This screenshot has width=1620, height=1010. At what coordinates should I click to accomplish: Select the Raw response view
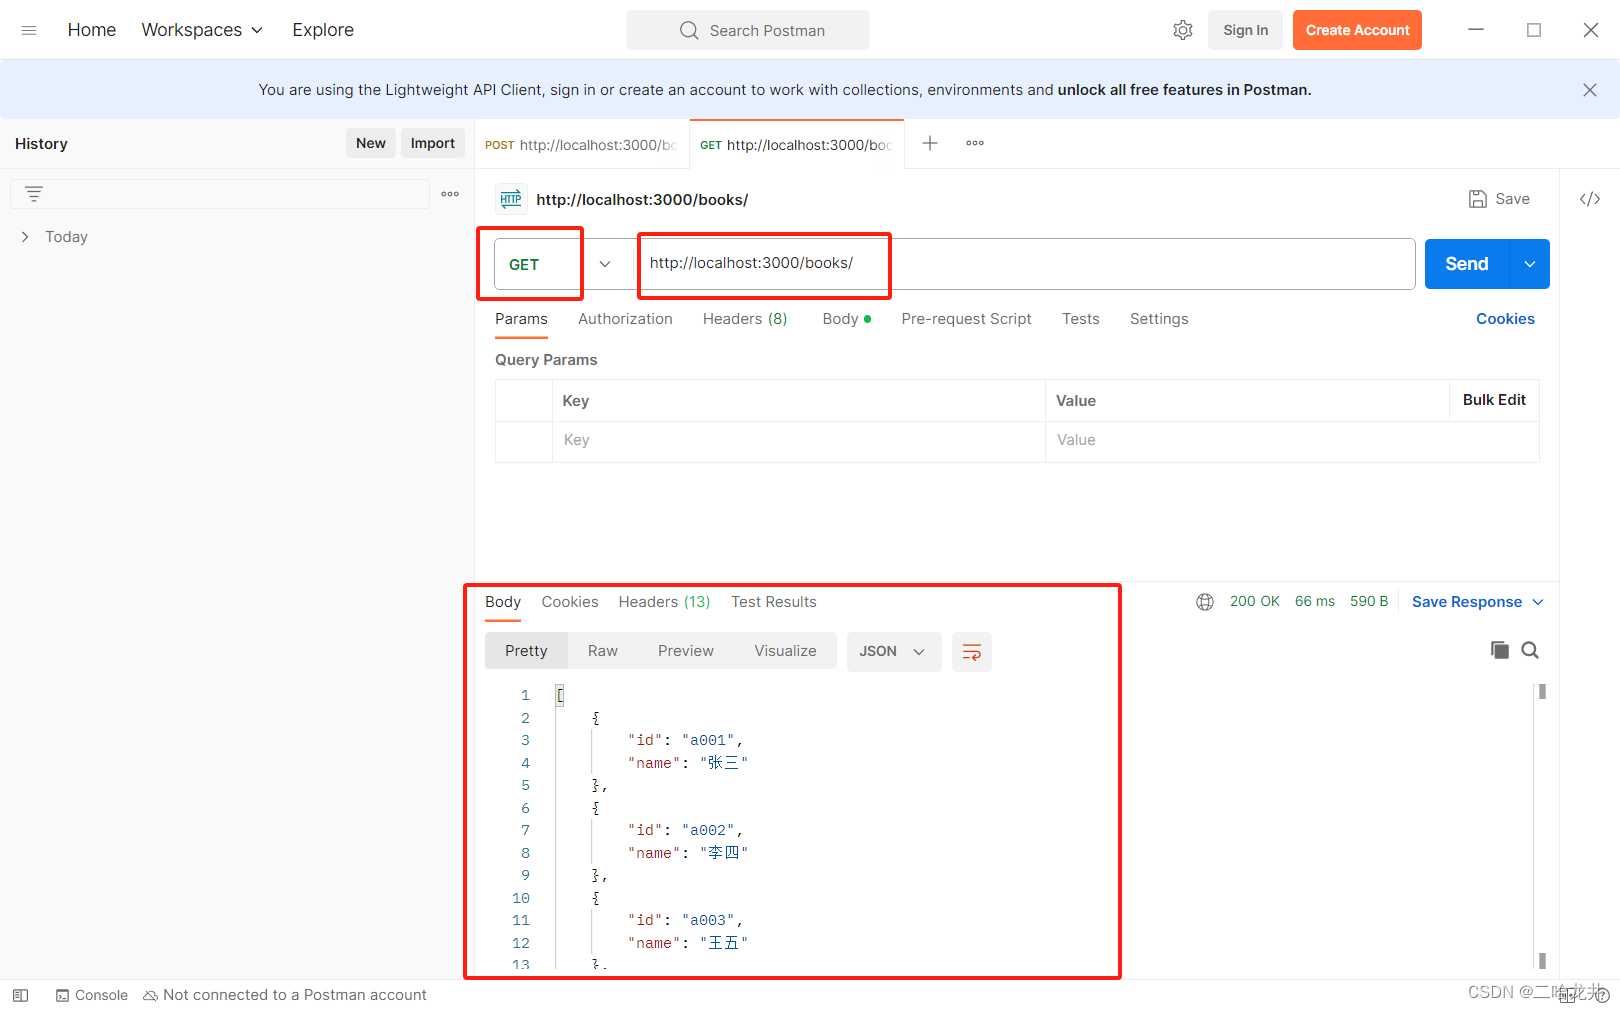tap(603, 651)
